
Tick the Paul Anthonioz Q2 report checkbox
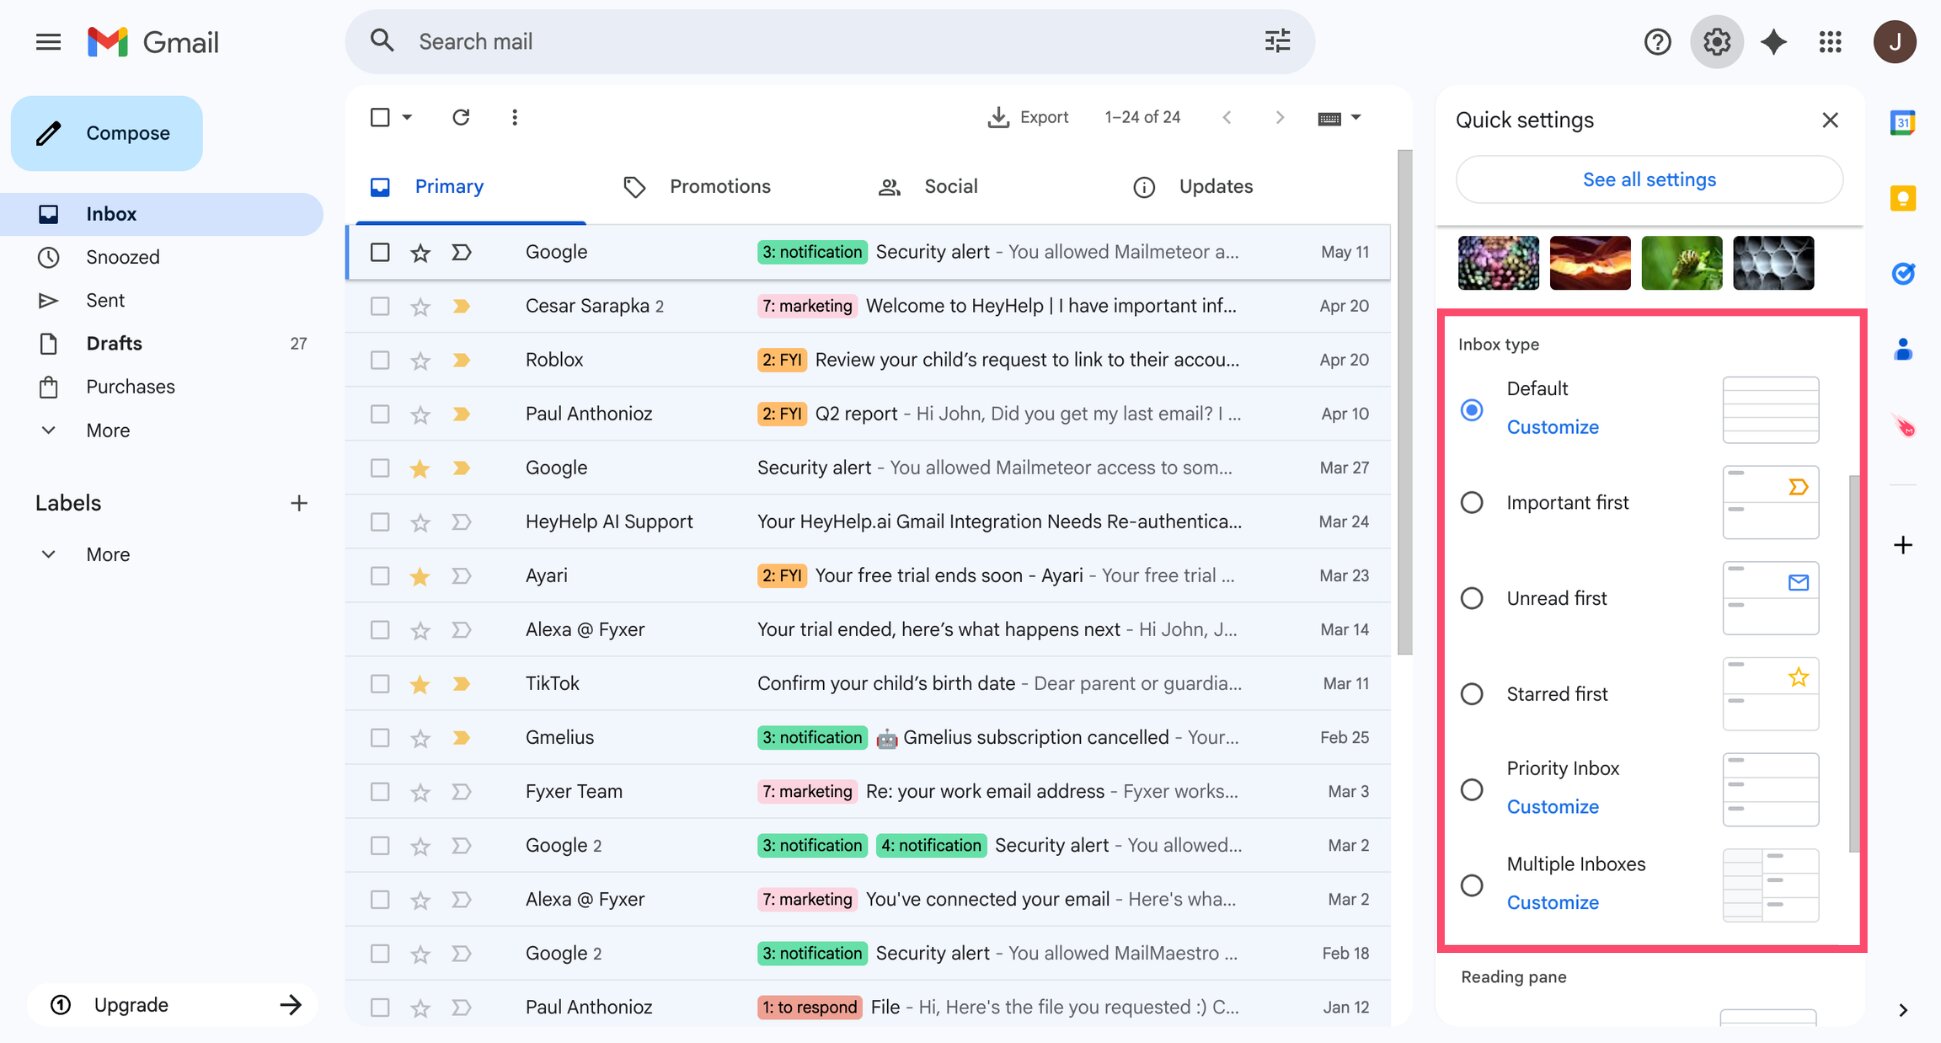tap(380, 414)
